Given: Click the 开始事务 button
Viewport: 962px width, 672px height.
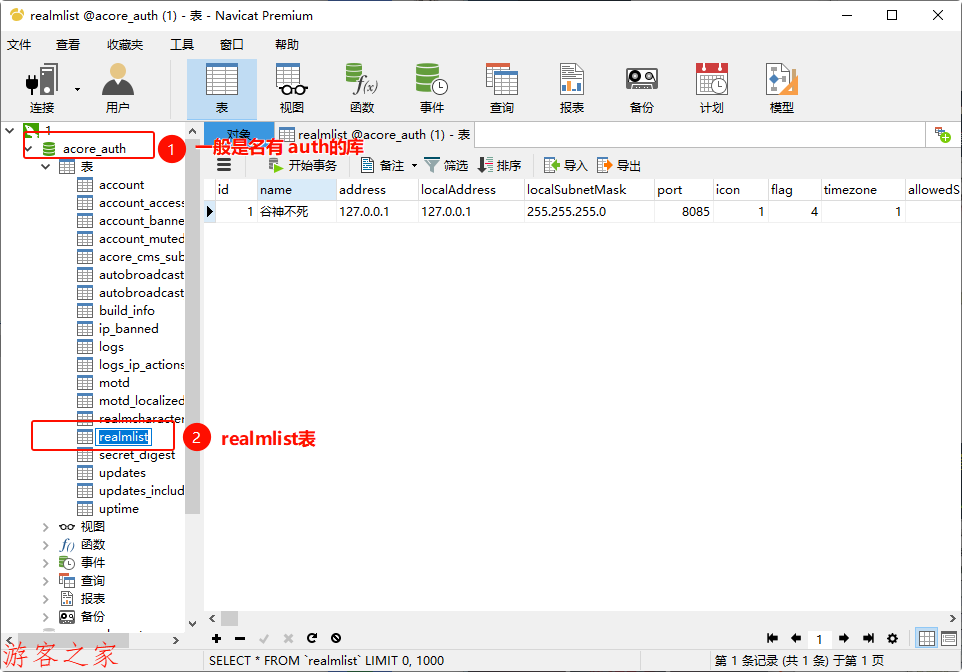Looking at the screenshot, I should (x=303, y=165).
